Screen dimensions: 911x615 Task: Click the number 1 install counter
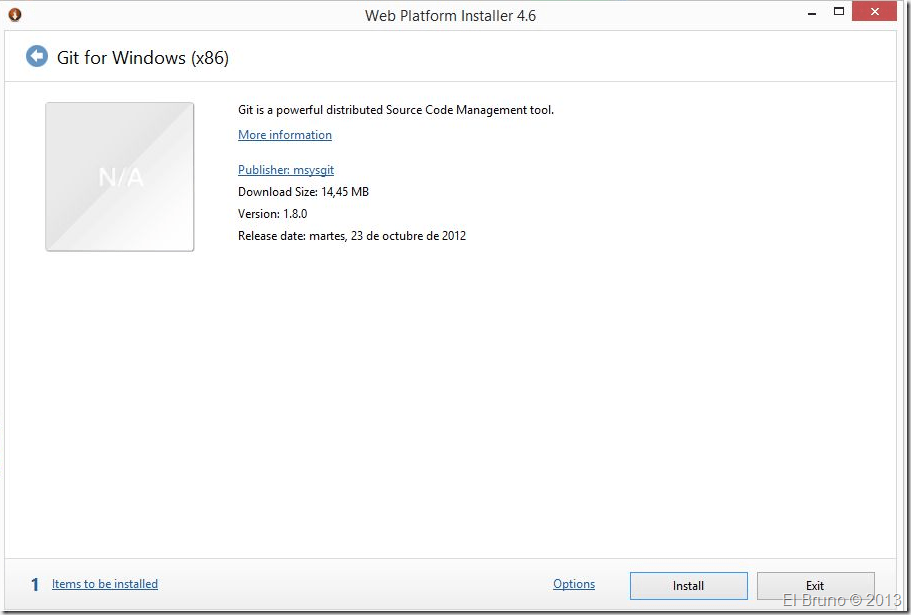coord(35,585)
